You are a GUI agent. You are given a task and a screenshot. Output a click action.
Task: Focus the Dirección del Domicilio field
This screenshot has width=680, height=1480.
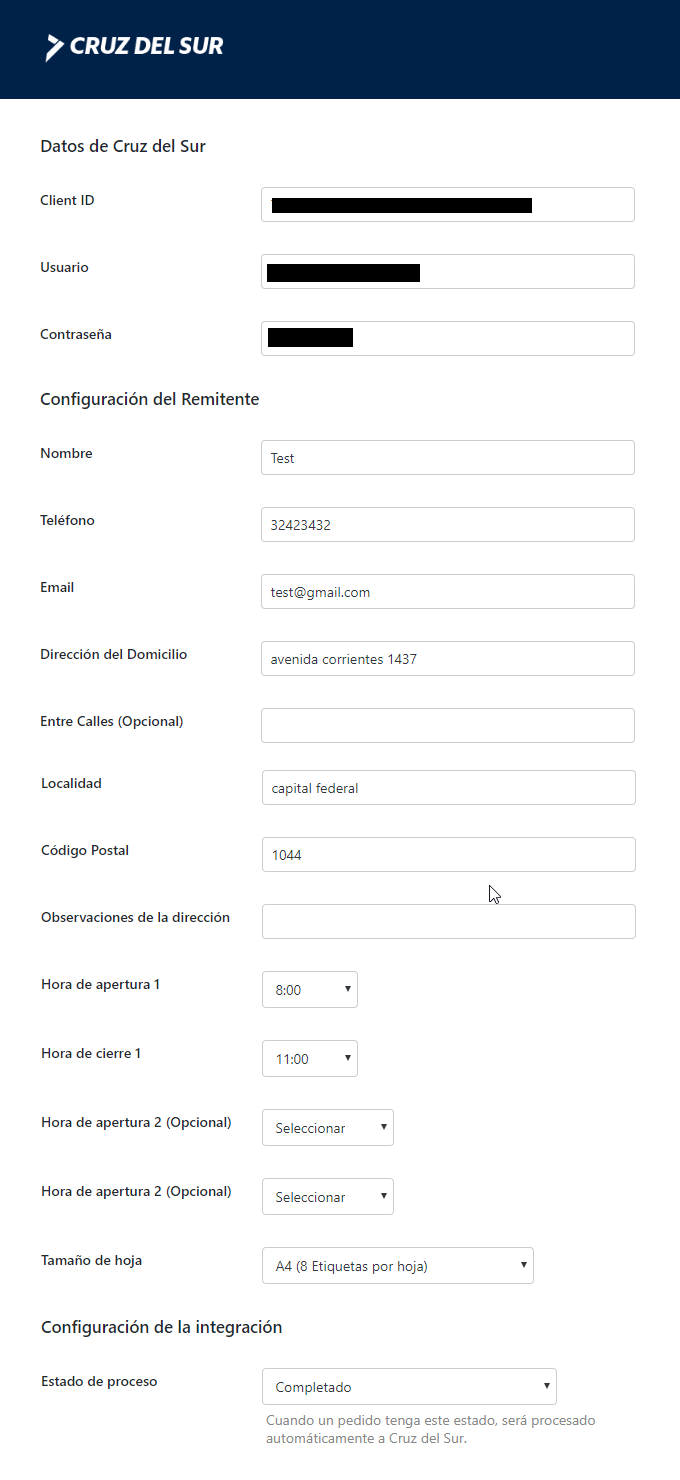coord(447,658)
